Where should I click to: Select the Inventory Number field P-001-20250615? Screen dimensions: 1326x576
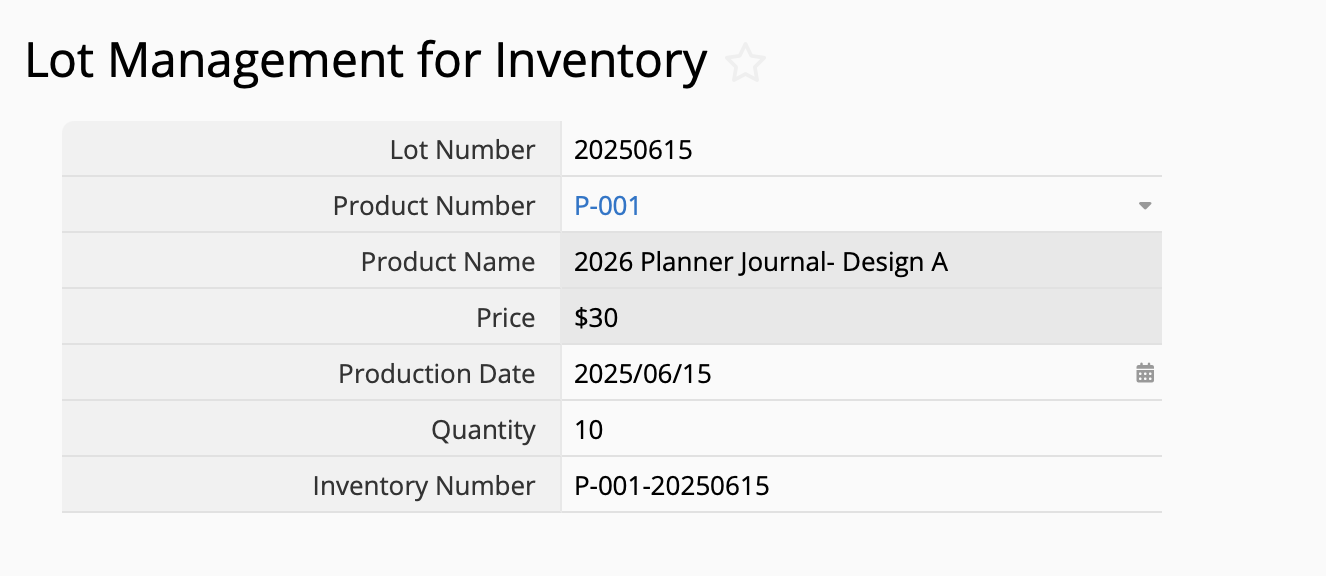click(671, 486)
